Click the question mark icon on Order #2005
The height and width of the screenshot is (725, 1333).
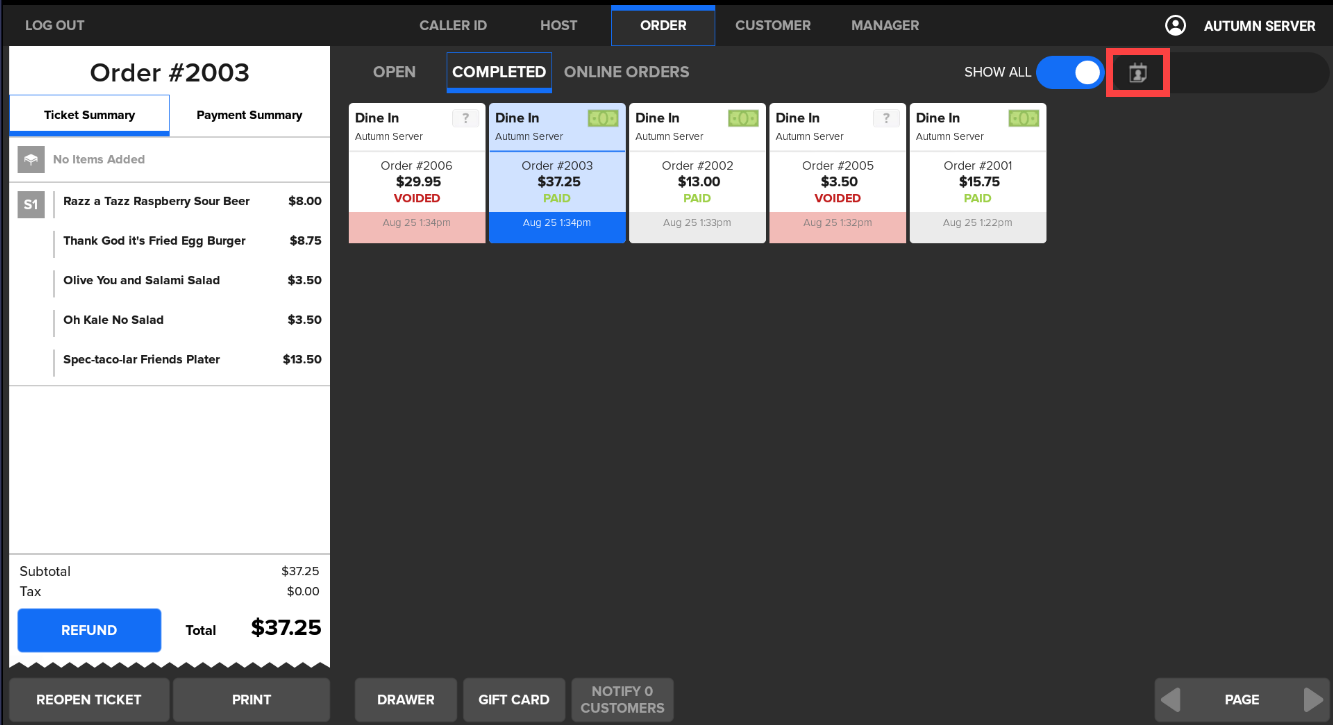click(886, 118)
